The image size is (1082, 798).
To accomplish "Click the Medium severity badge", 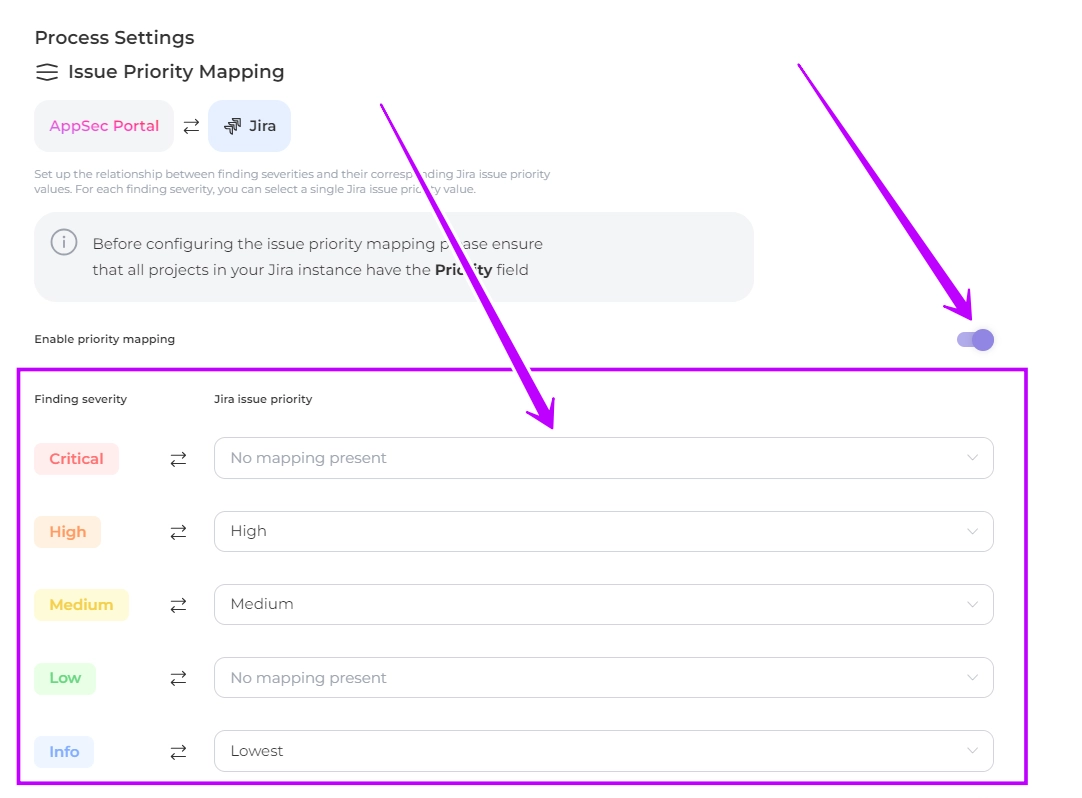I will coord(81,605).
